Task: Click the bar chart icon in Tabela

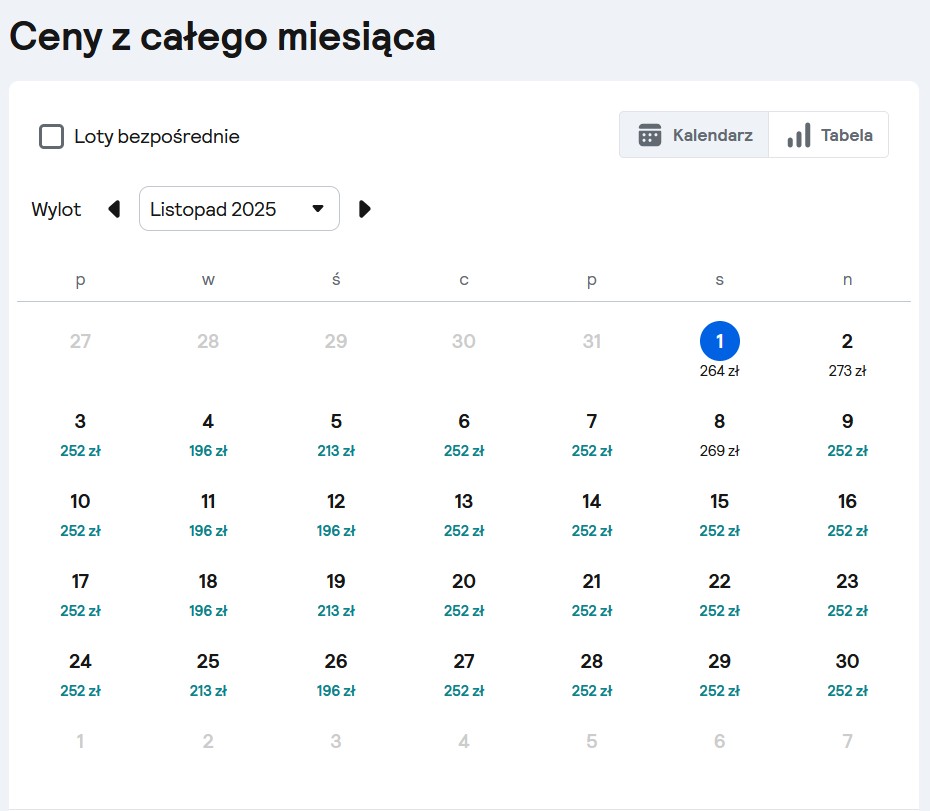Action: (x=798, y=135)
